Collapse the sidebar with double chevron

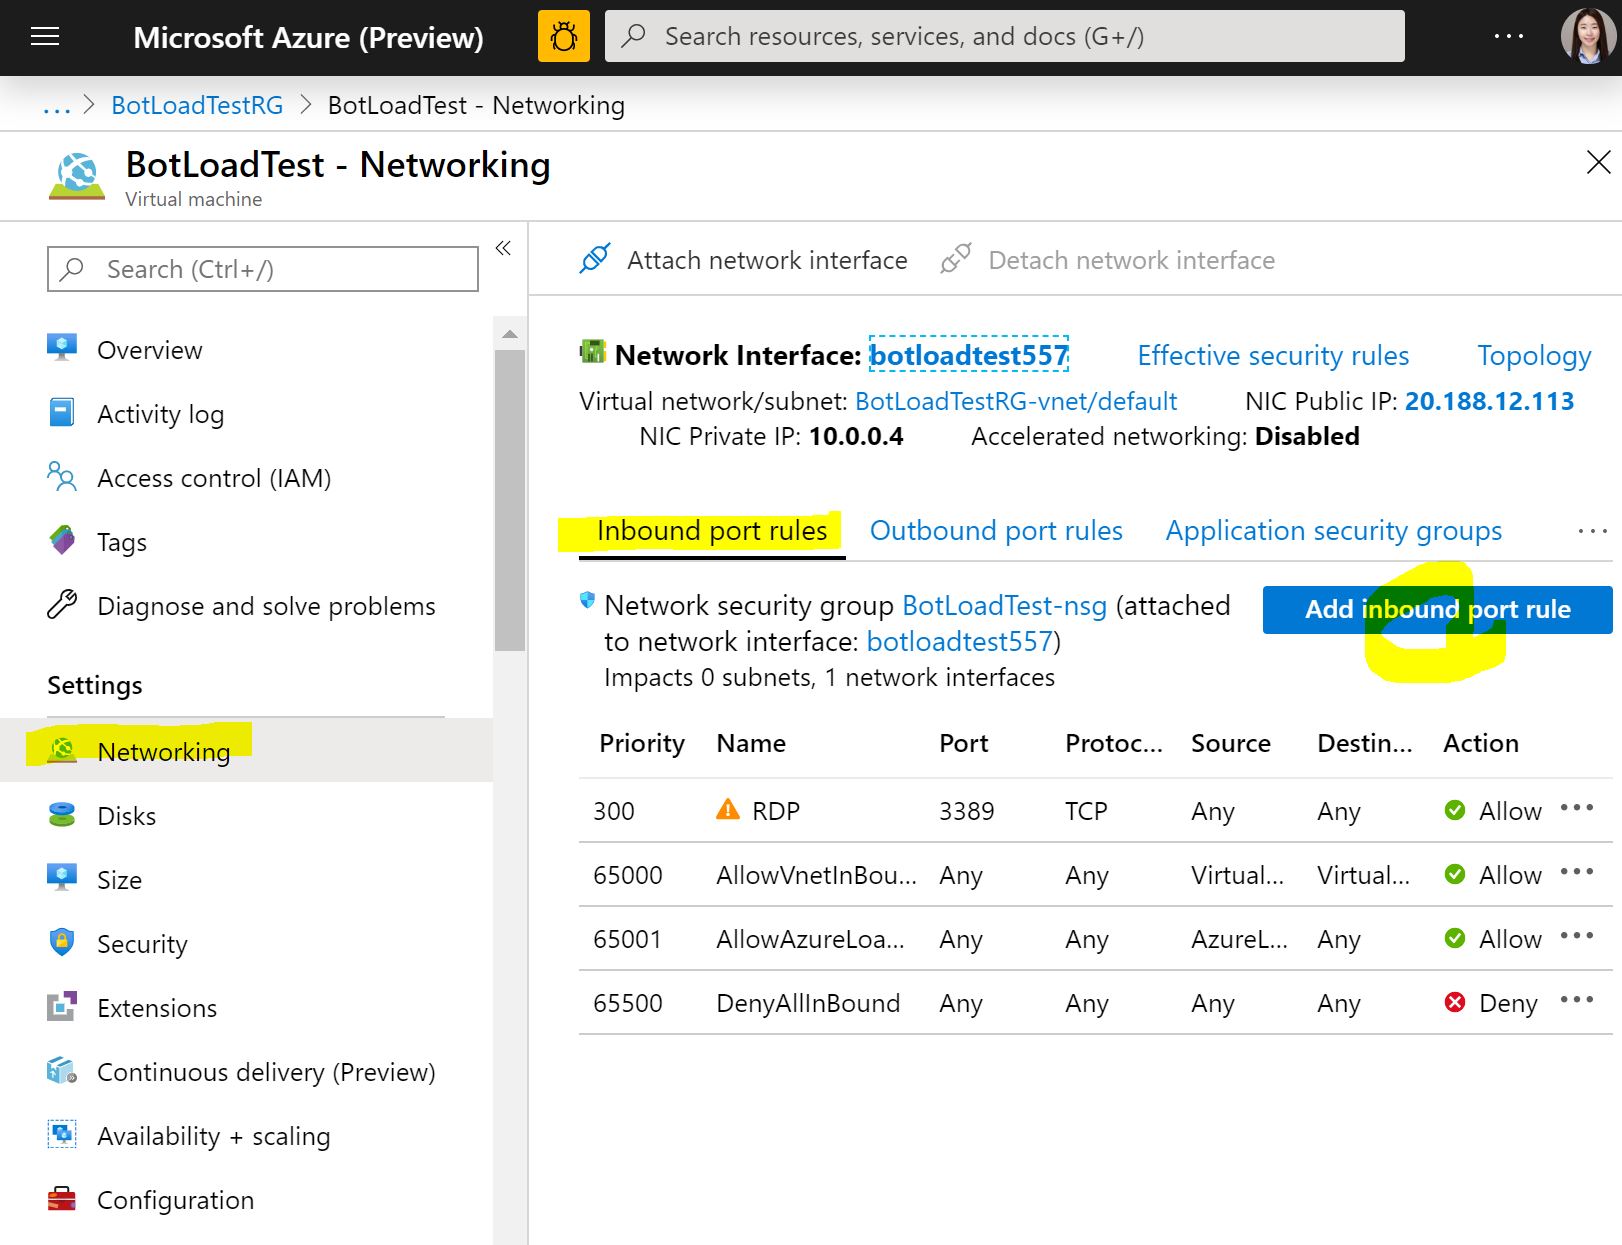tap(503, 248)
